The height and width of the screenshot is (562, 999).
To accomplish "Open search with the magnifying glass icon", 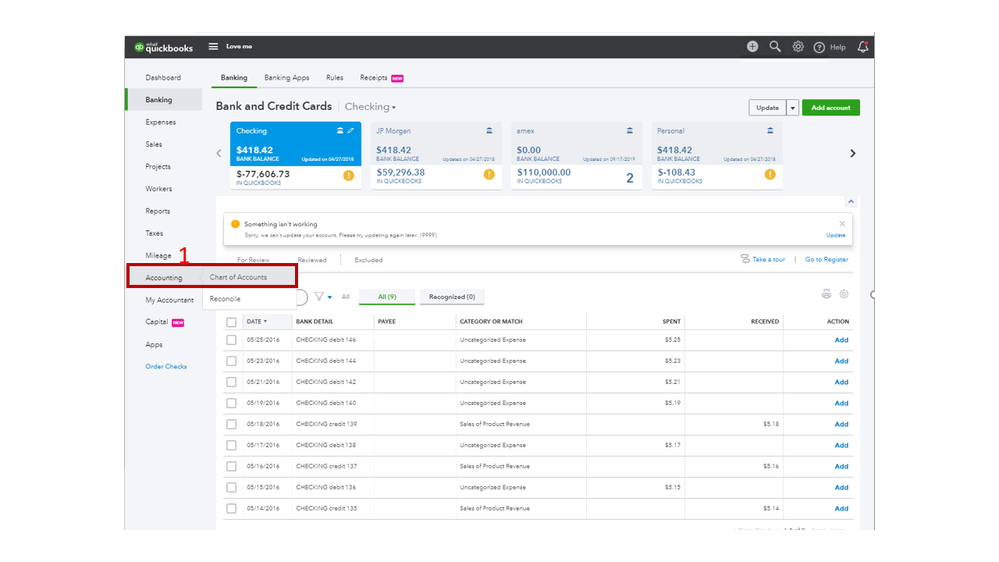I will click(775, 47).
